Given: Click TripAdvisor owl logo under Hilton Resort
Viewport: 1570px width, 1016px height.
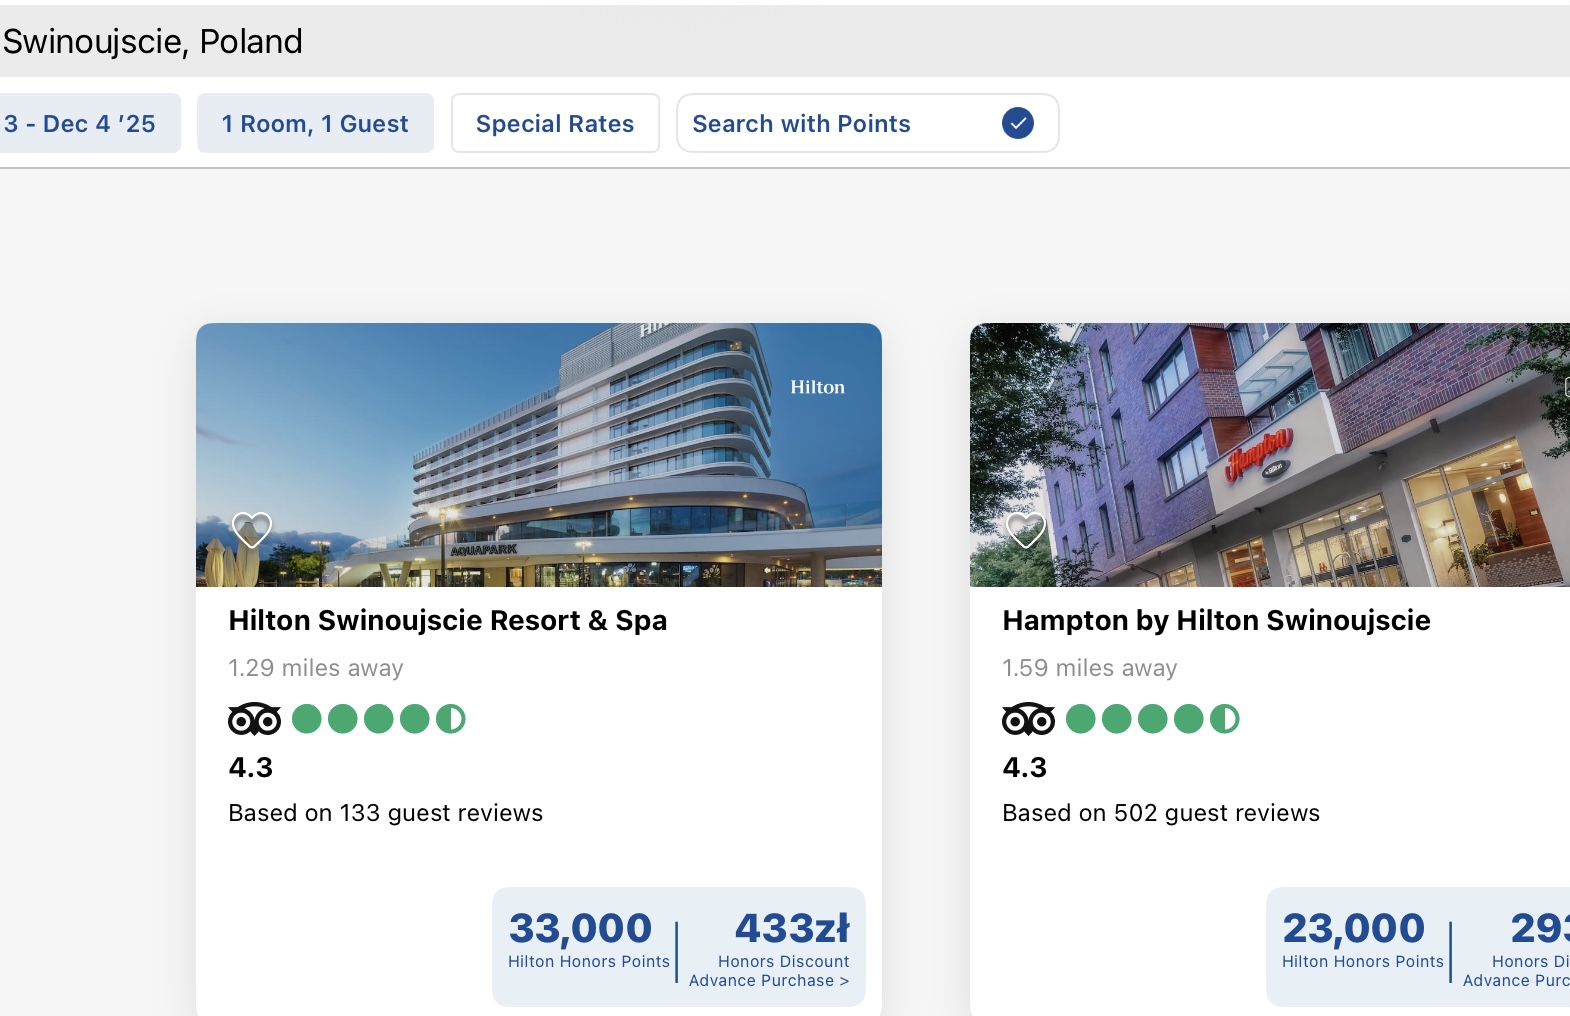Looking at the screenshot, I should tap(255, 719).
